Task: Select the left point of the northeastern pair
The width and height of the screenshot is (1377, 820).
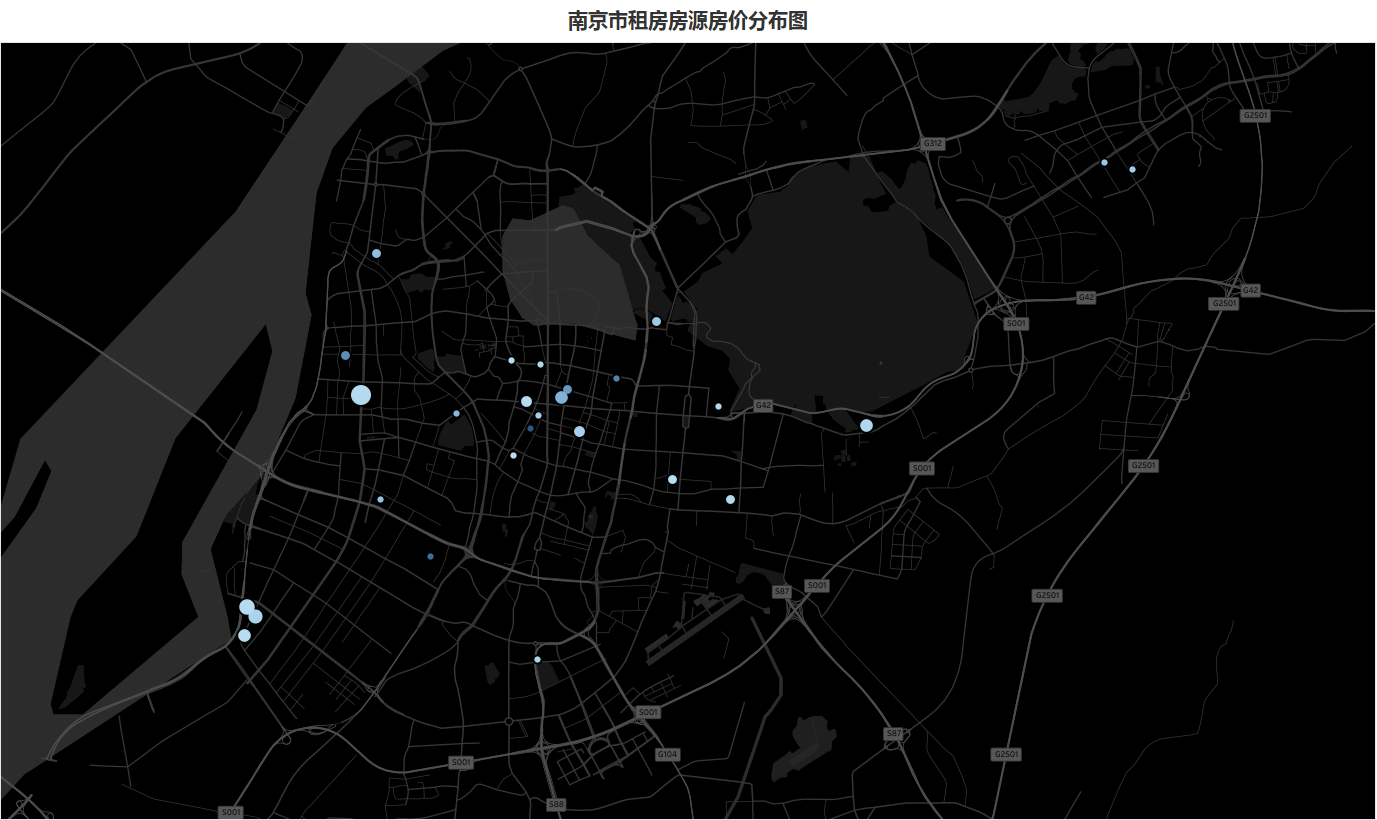Action: [1104, 162]
